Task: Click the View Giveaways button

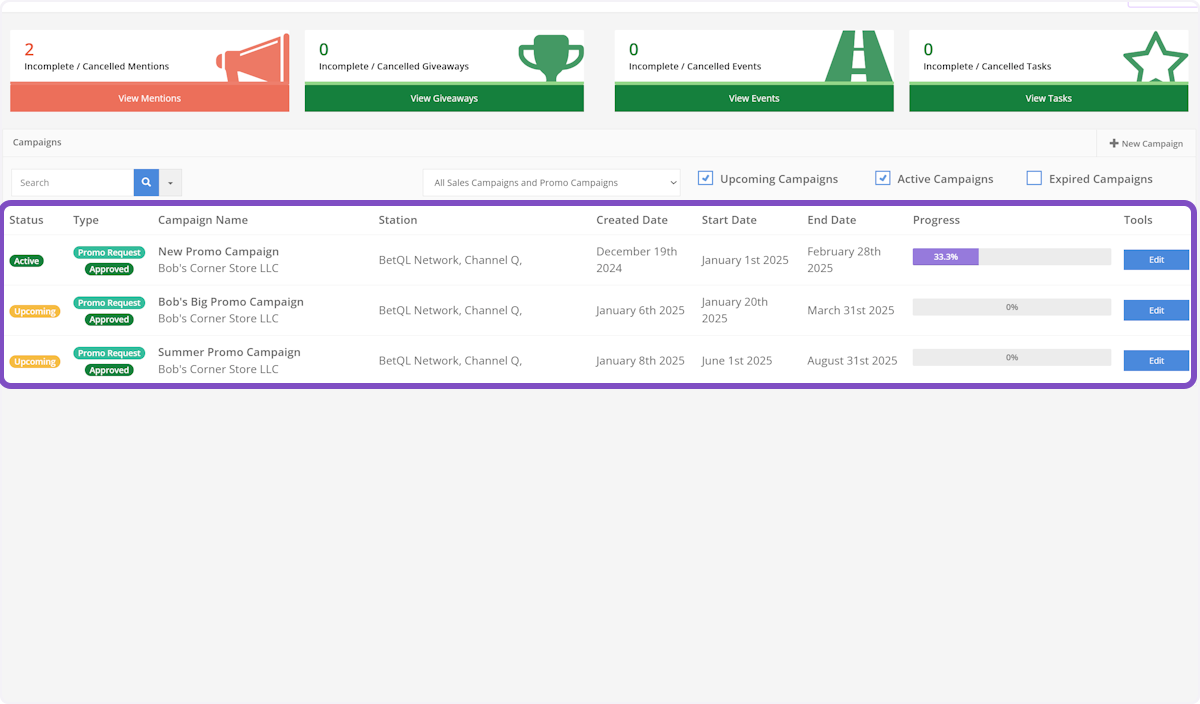Action: (x=444, y=99)
